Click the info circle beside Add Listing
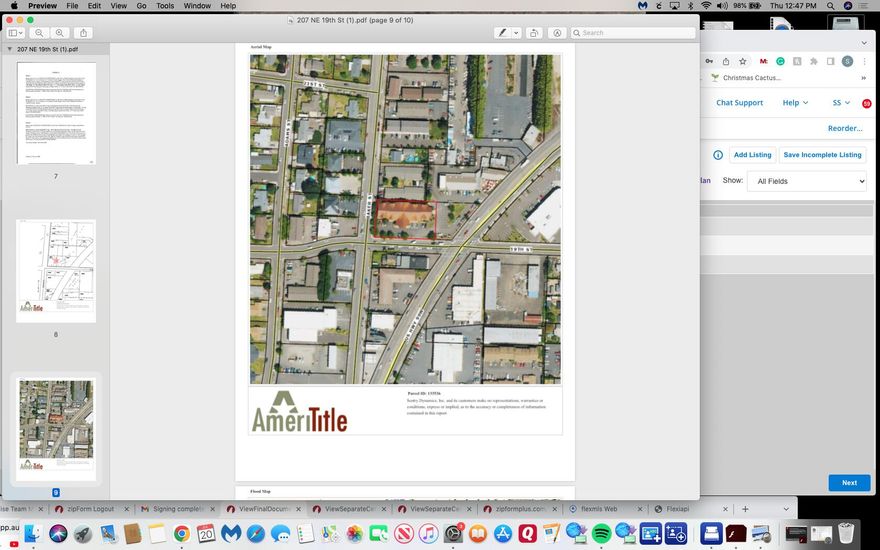The width and height of the screenshot is (880, 550). [x=717, y=155]
